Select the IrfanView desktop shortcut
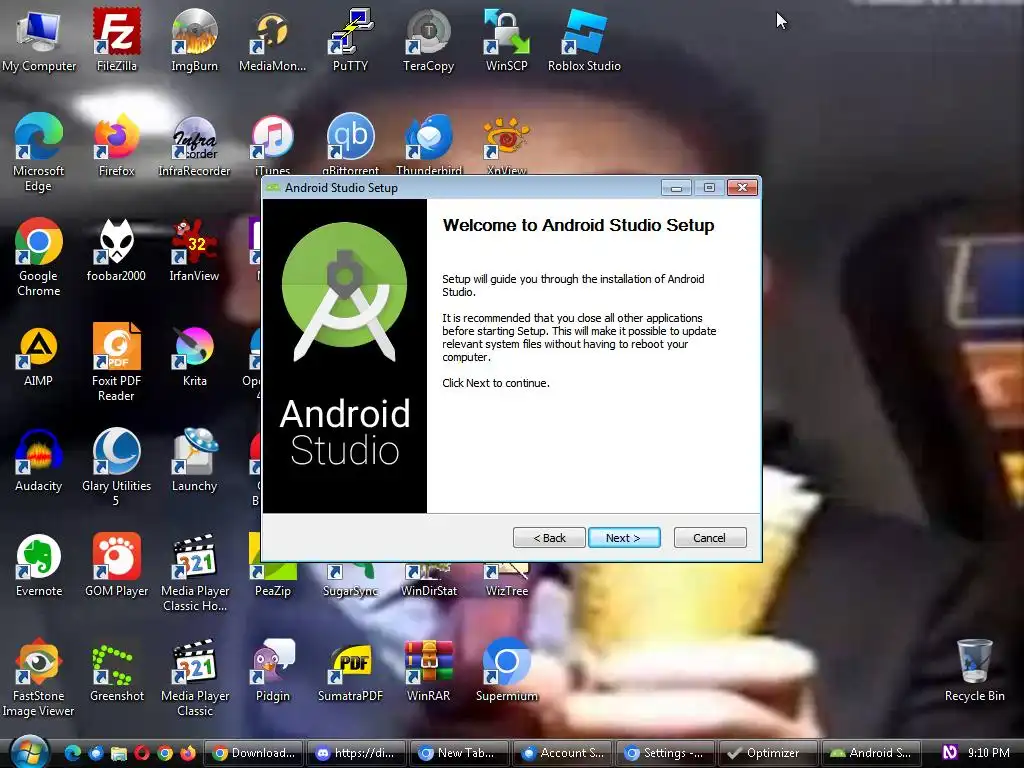Viewport: 1024px width, 768px height. click(194, 250)
